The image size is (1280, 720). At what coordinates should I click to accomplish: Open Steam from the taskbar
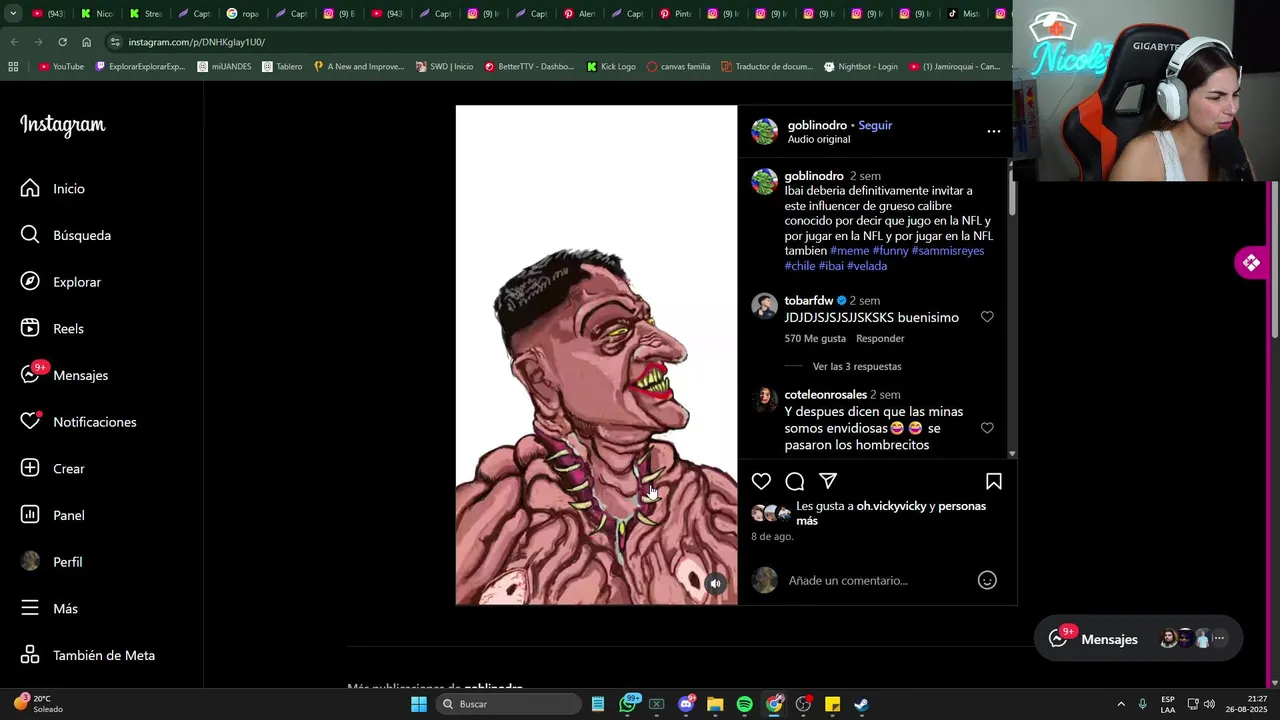tap(861, 704)
